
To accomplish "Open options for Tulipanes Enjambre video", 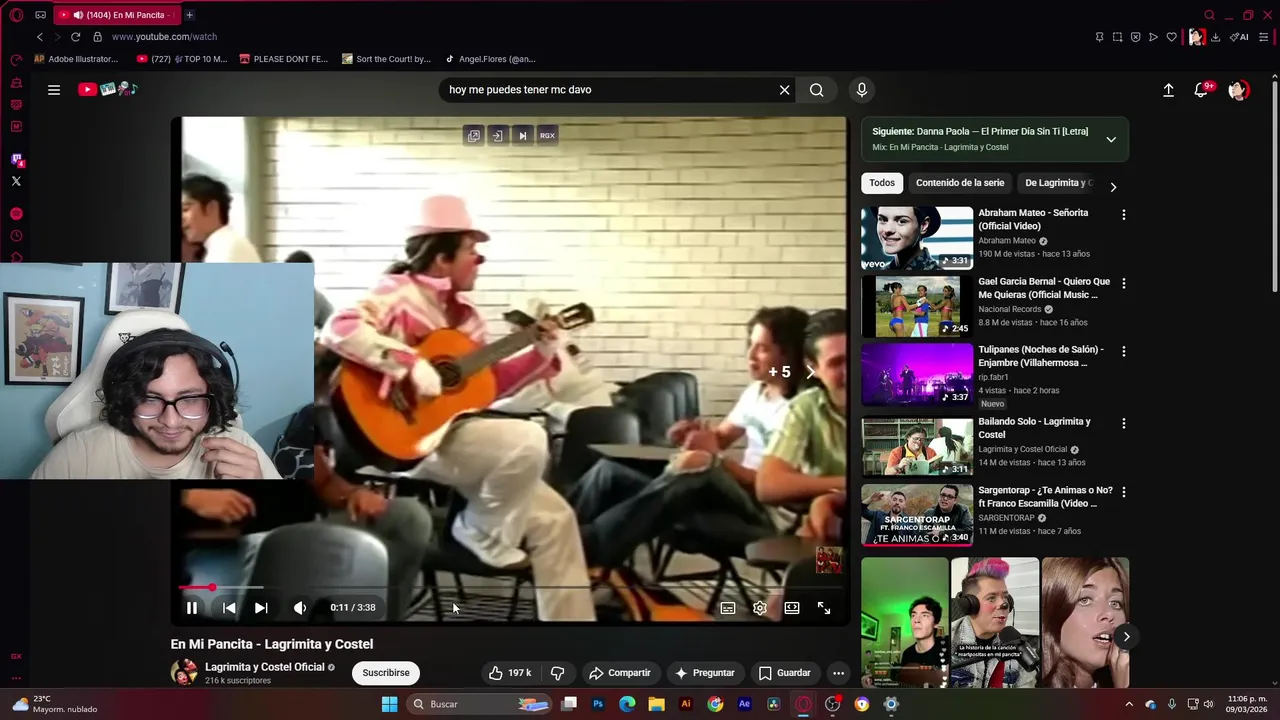I will tap(1123, 352).
